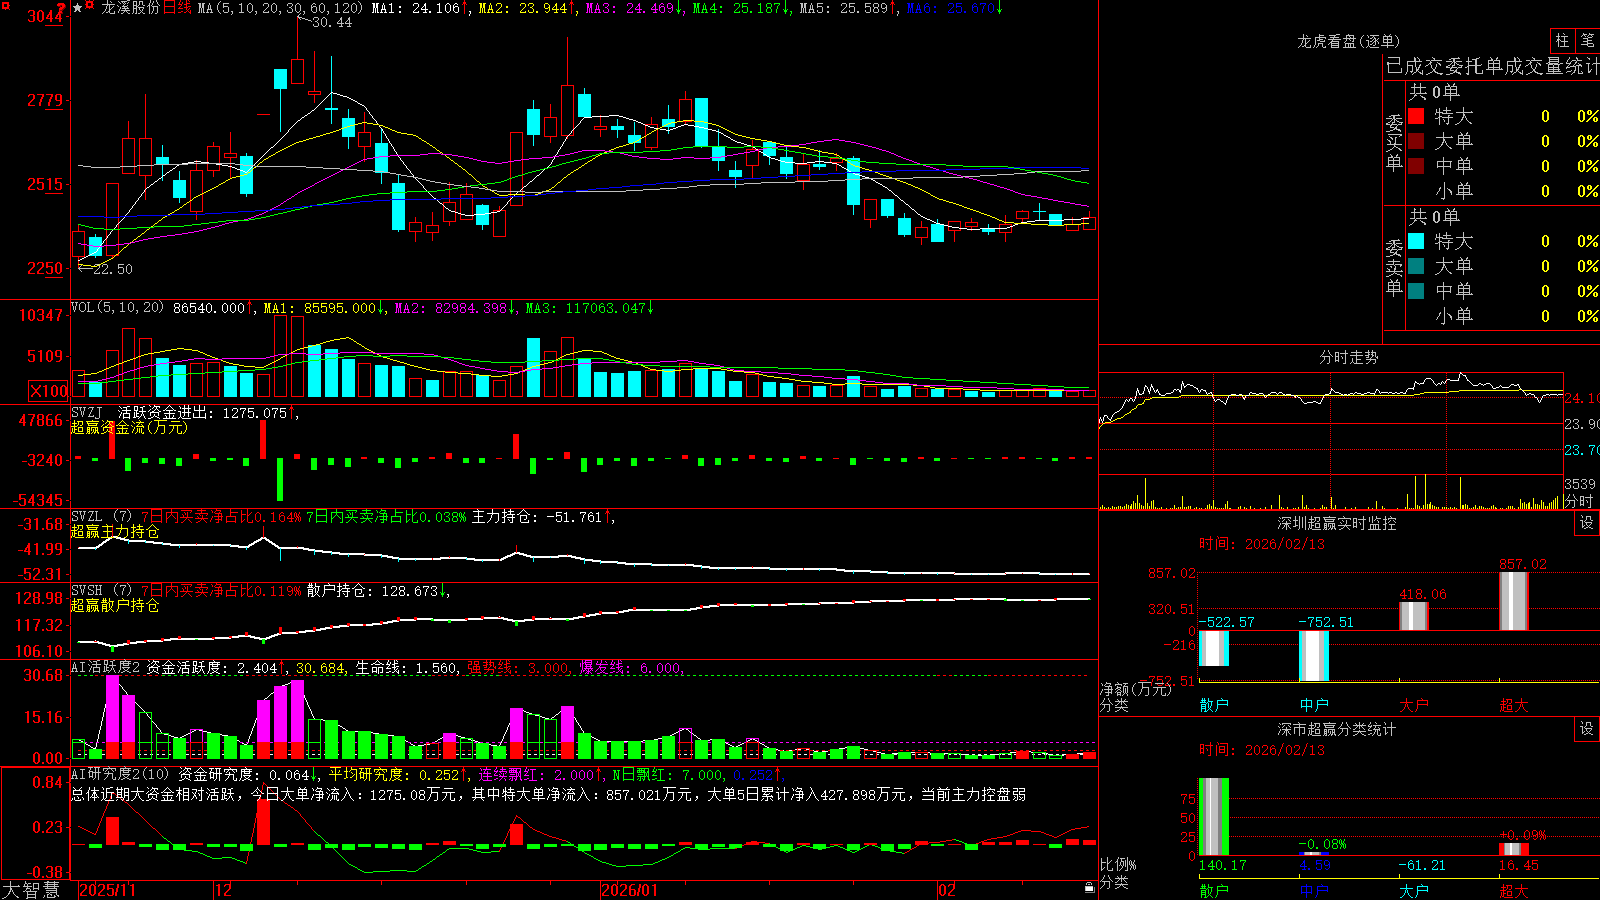1600x900 pixels.
Task: Click the 散户 bar showing -522.57
Action: coord(1214,648)
